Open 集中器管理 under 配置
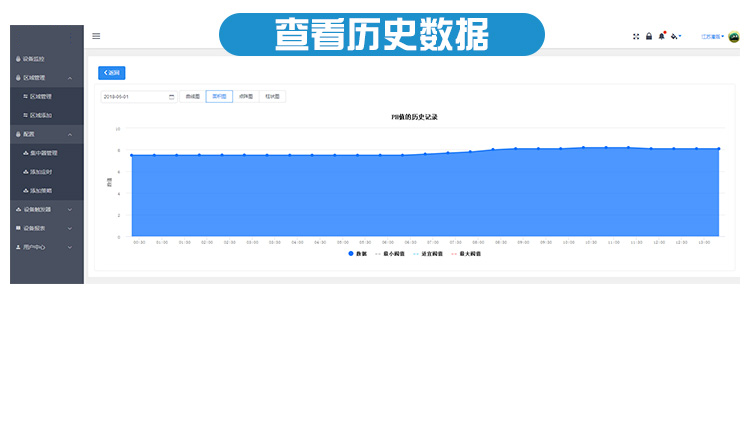The height and width of the screenshot is (438, 749). coord(44,153)
